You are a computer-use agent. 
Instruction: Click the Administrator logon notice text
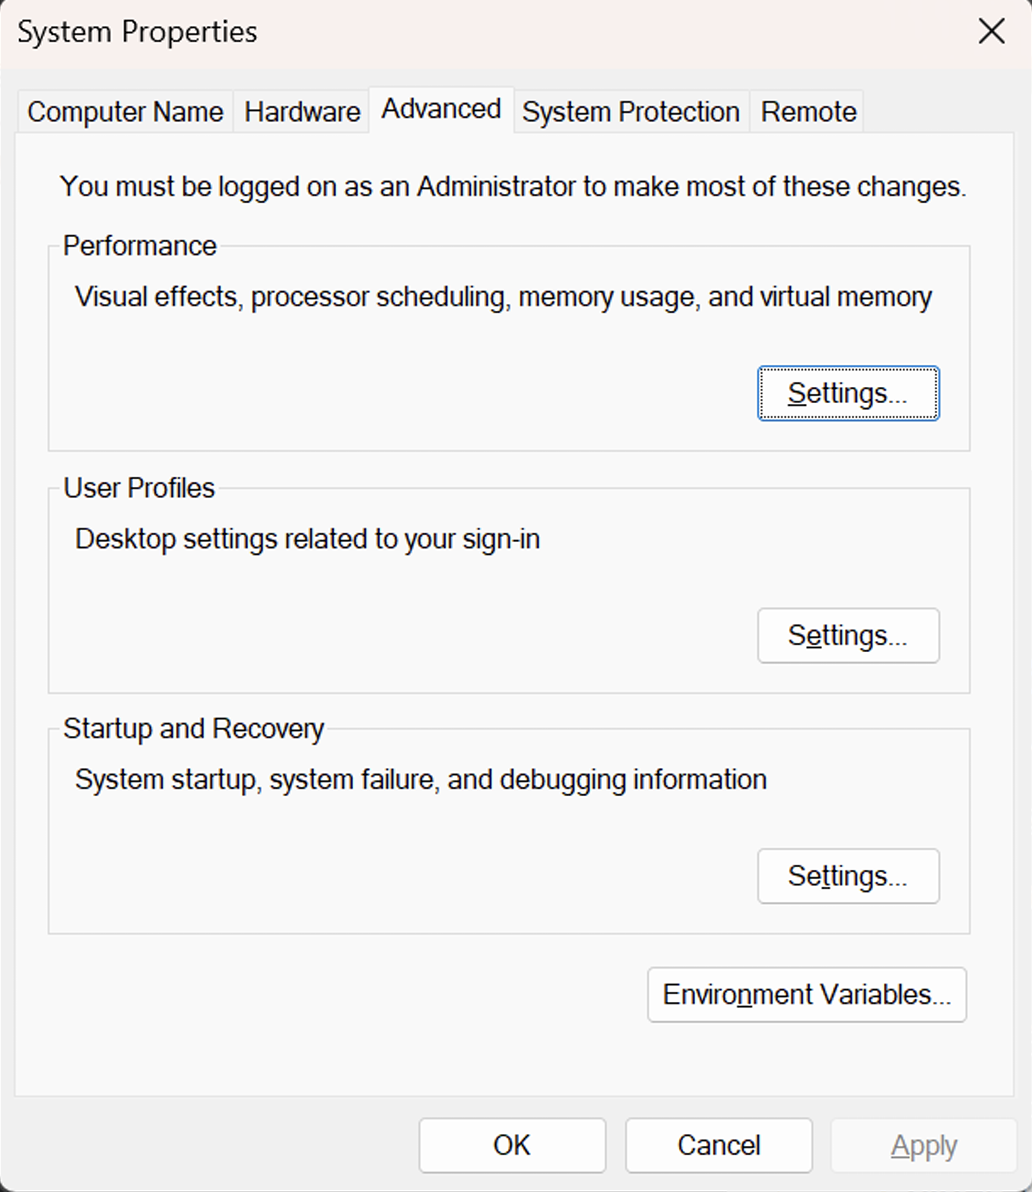click(512, 187)
